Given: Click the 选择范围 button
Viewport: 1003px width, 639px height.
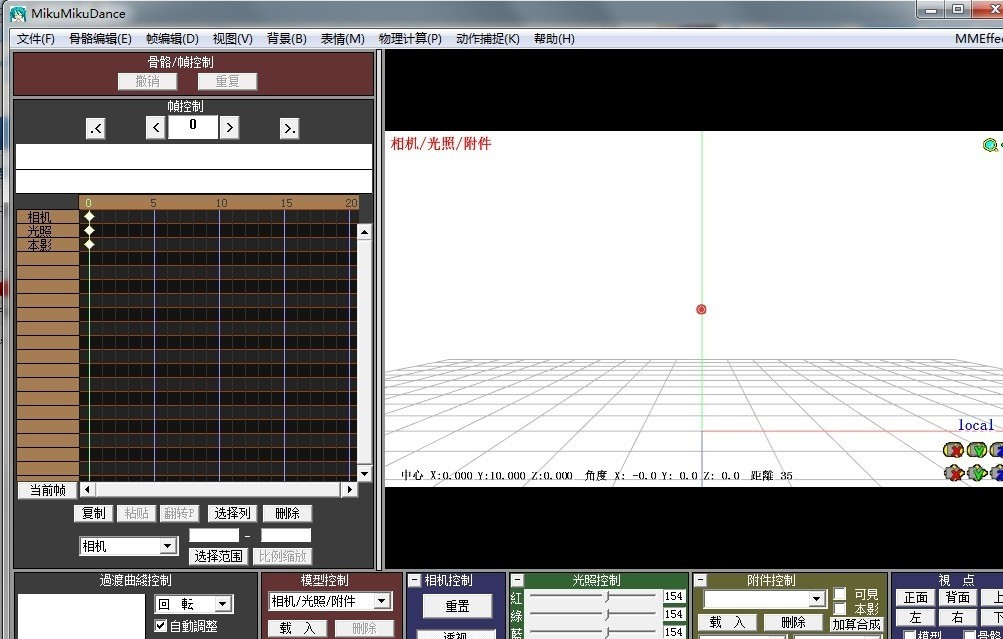Looking at the screenshot, I should pyautogui.click(x=218, y=556).
